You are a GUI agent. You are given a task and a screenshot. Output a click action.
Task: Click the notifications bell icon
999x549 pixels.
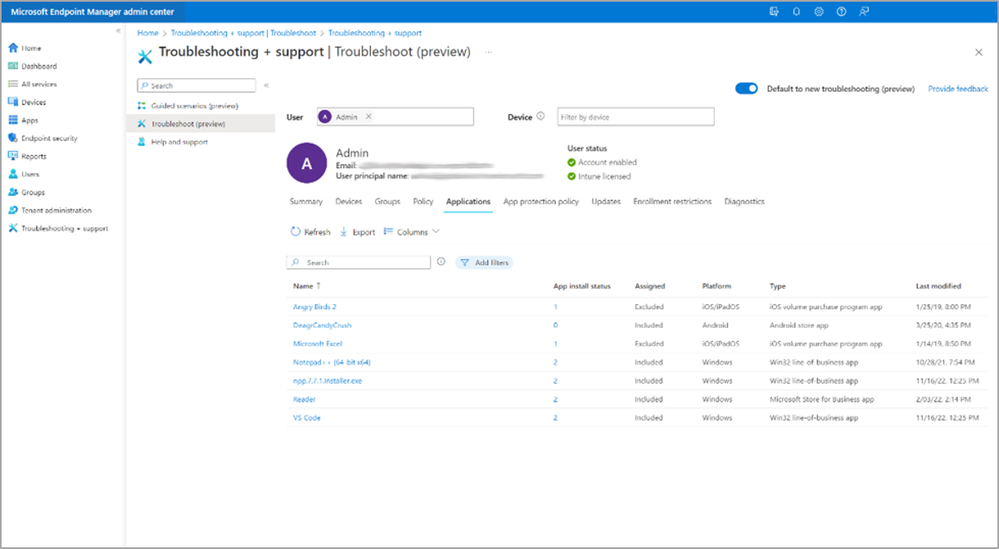click(x=796, y=11)
